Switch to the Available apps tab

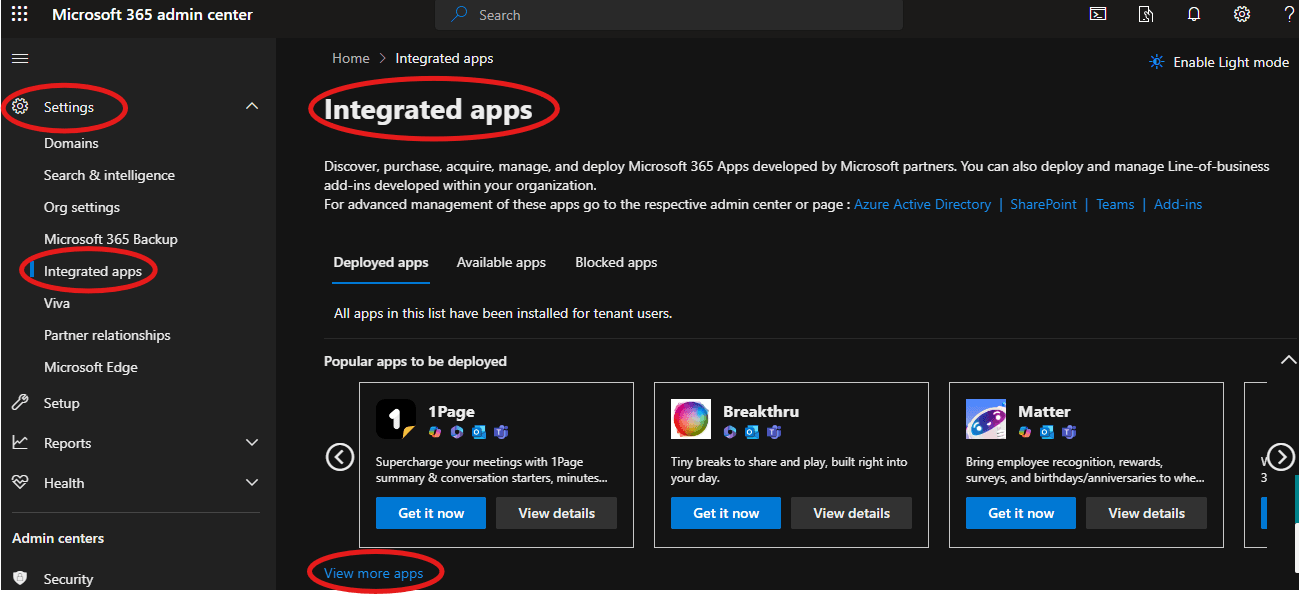click(501, 263)
